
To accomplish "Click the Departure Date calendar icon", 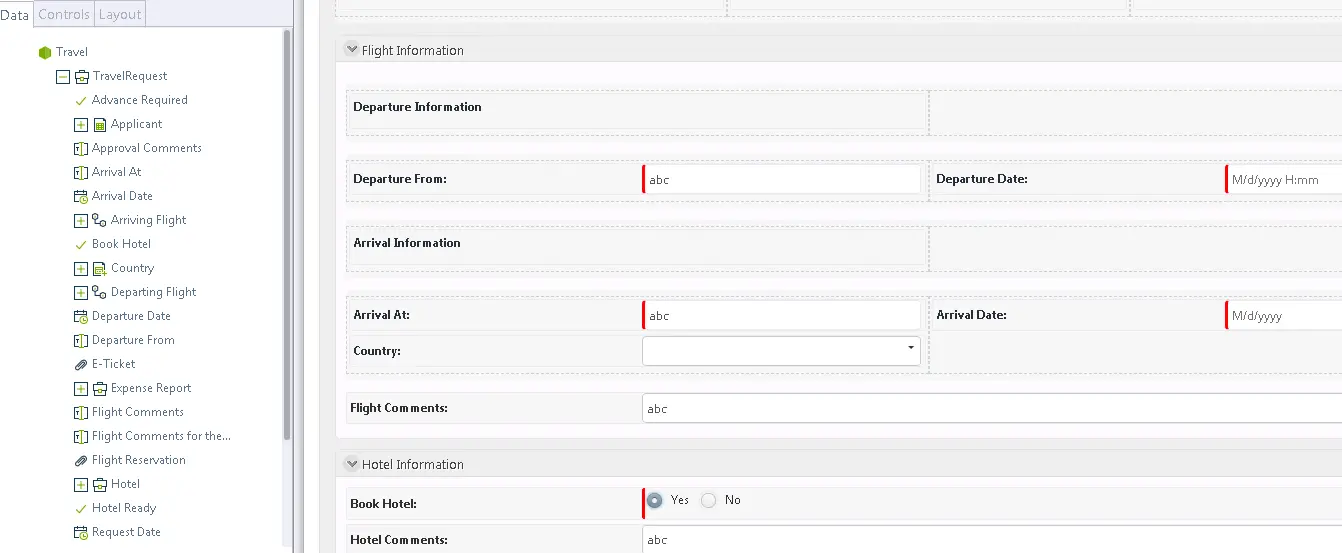I will pyautogui.click(x=81, y=316).
